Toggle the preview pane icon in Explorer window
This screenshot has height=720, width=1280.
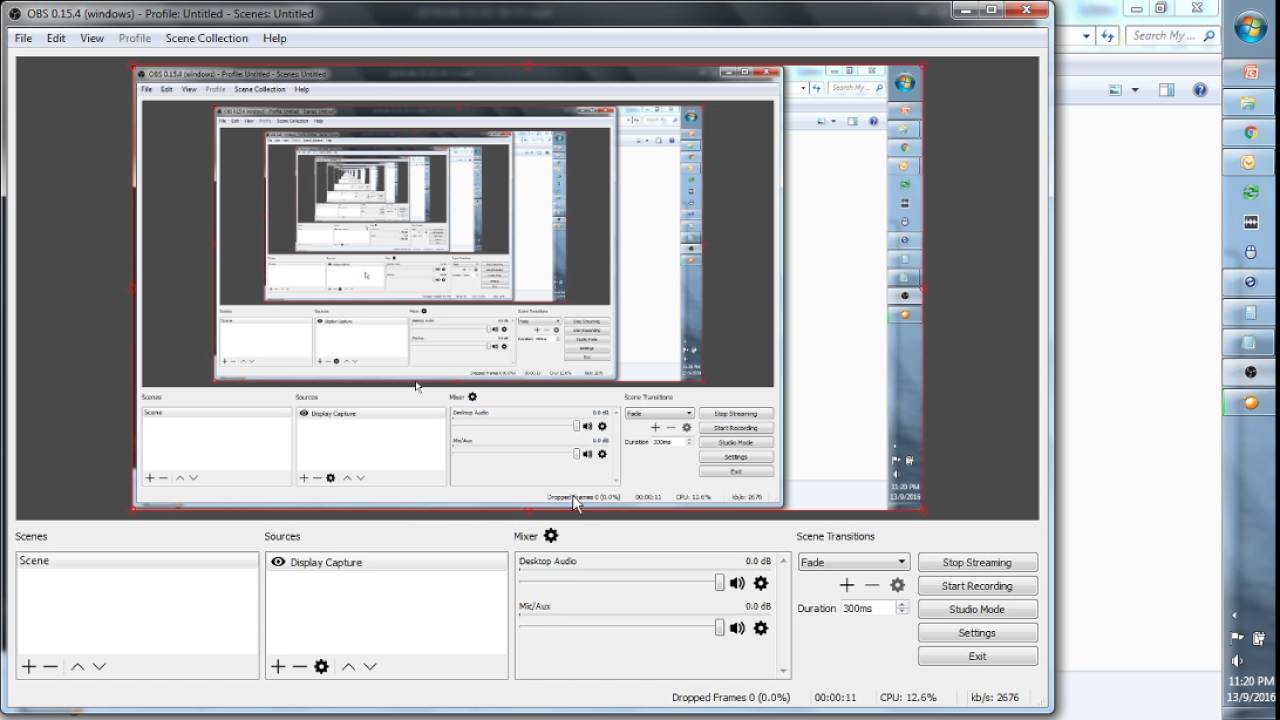[1166, 90]
